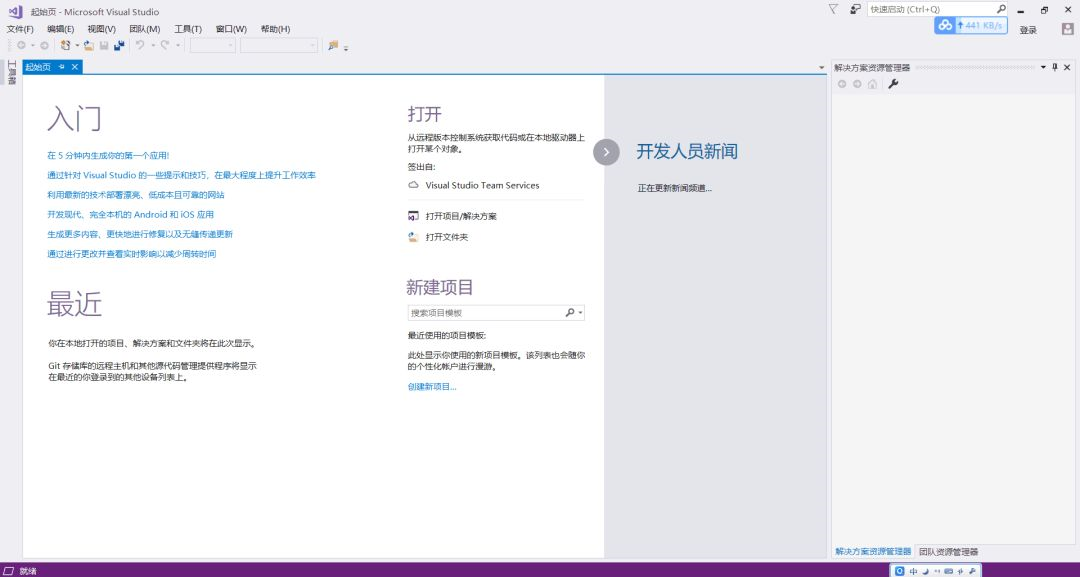This screenshot has width=1080, height=577.
Task: Click the Save toolbar icon
Action: click(x=104, y=45)
